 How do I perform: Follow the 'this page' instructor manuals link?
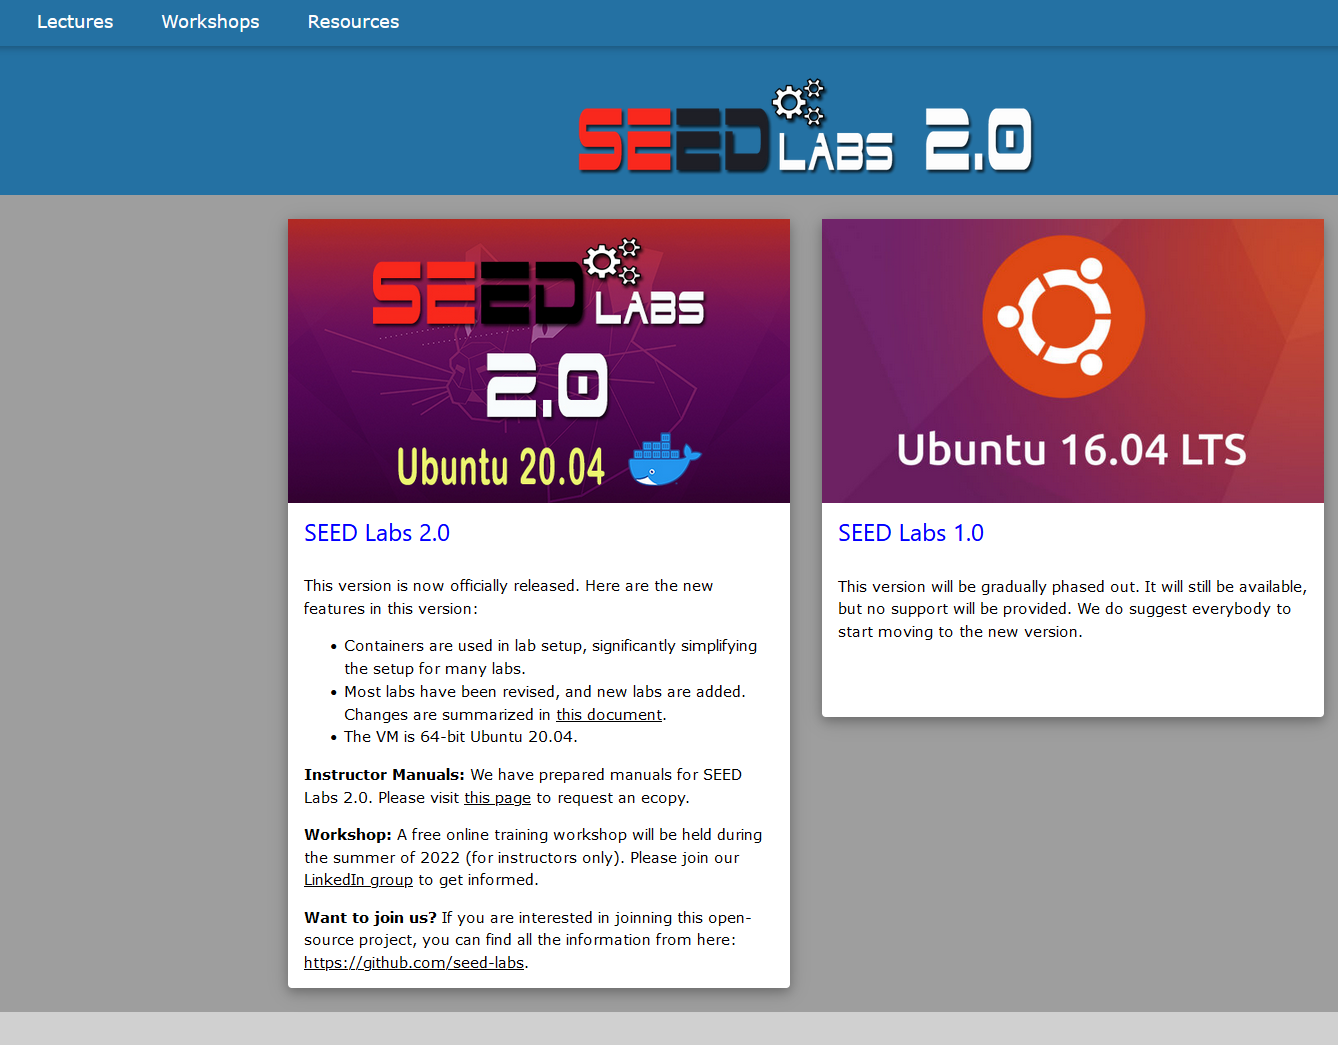click(497, 798)
